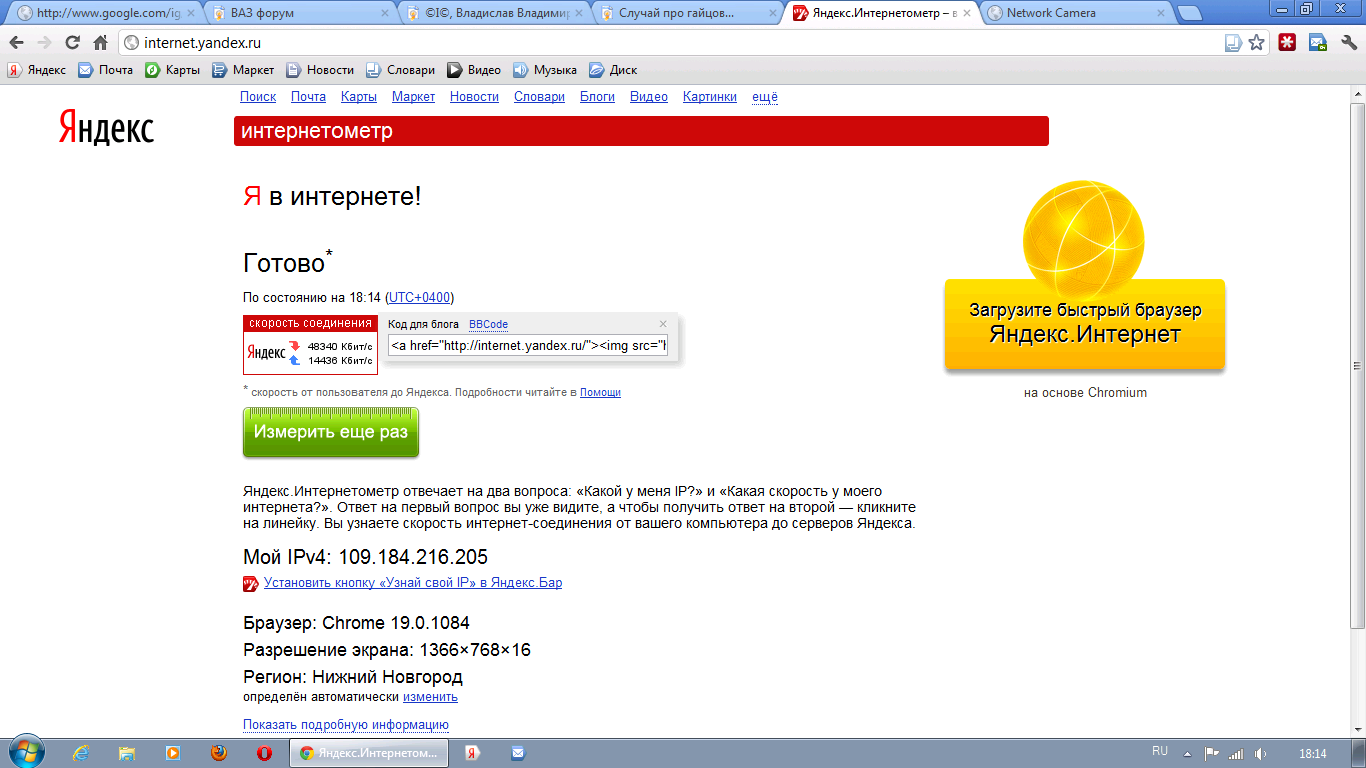Launch Internet Explorer from the taskbar
The image size is (1366, 768).
point(81,753)
